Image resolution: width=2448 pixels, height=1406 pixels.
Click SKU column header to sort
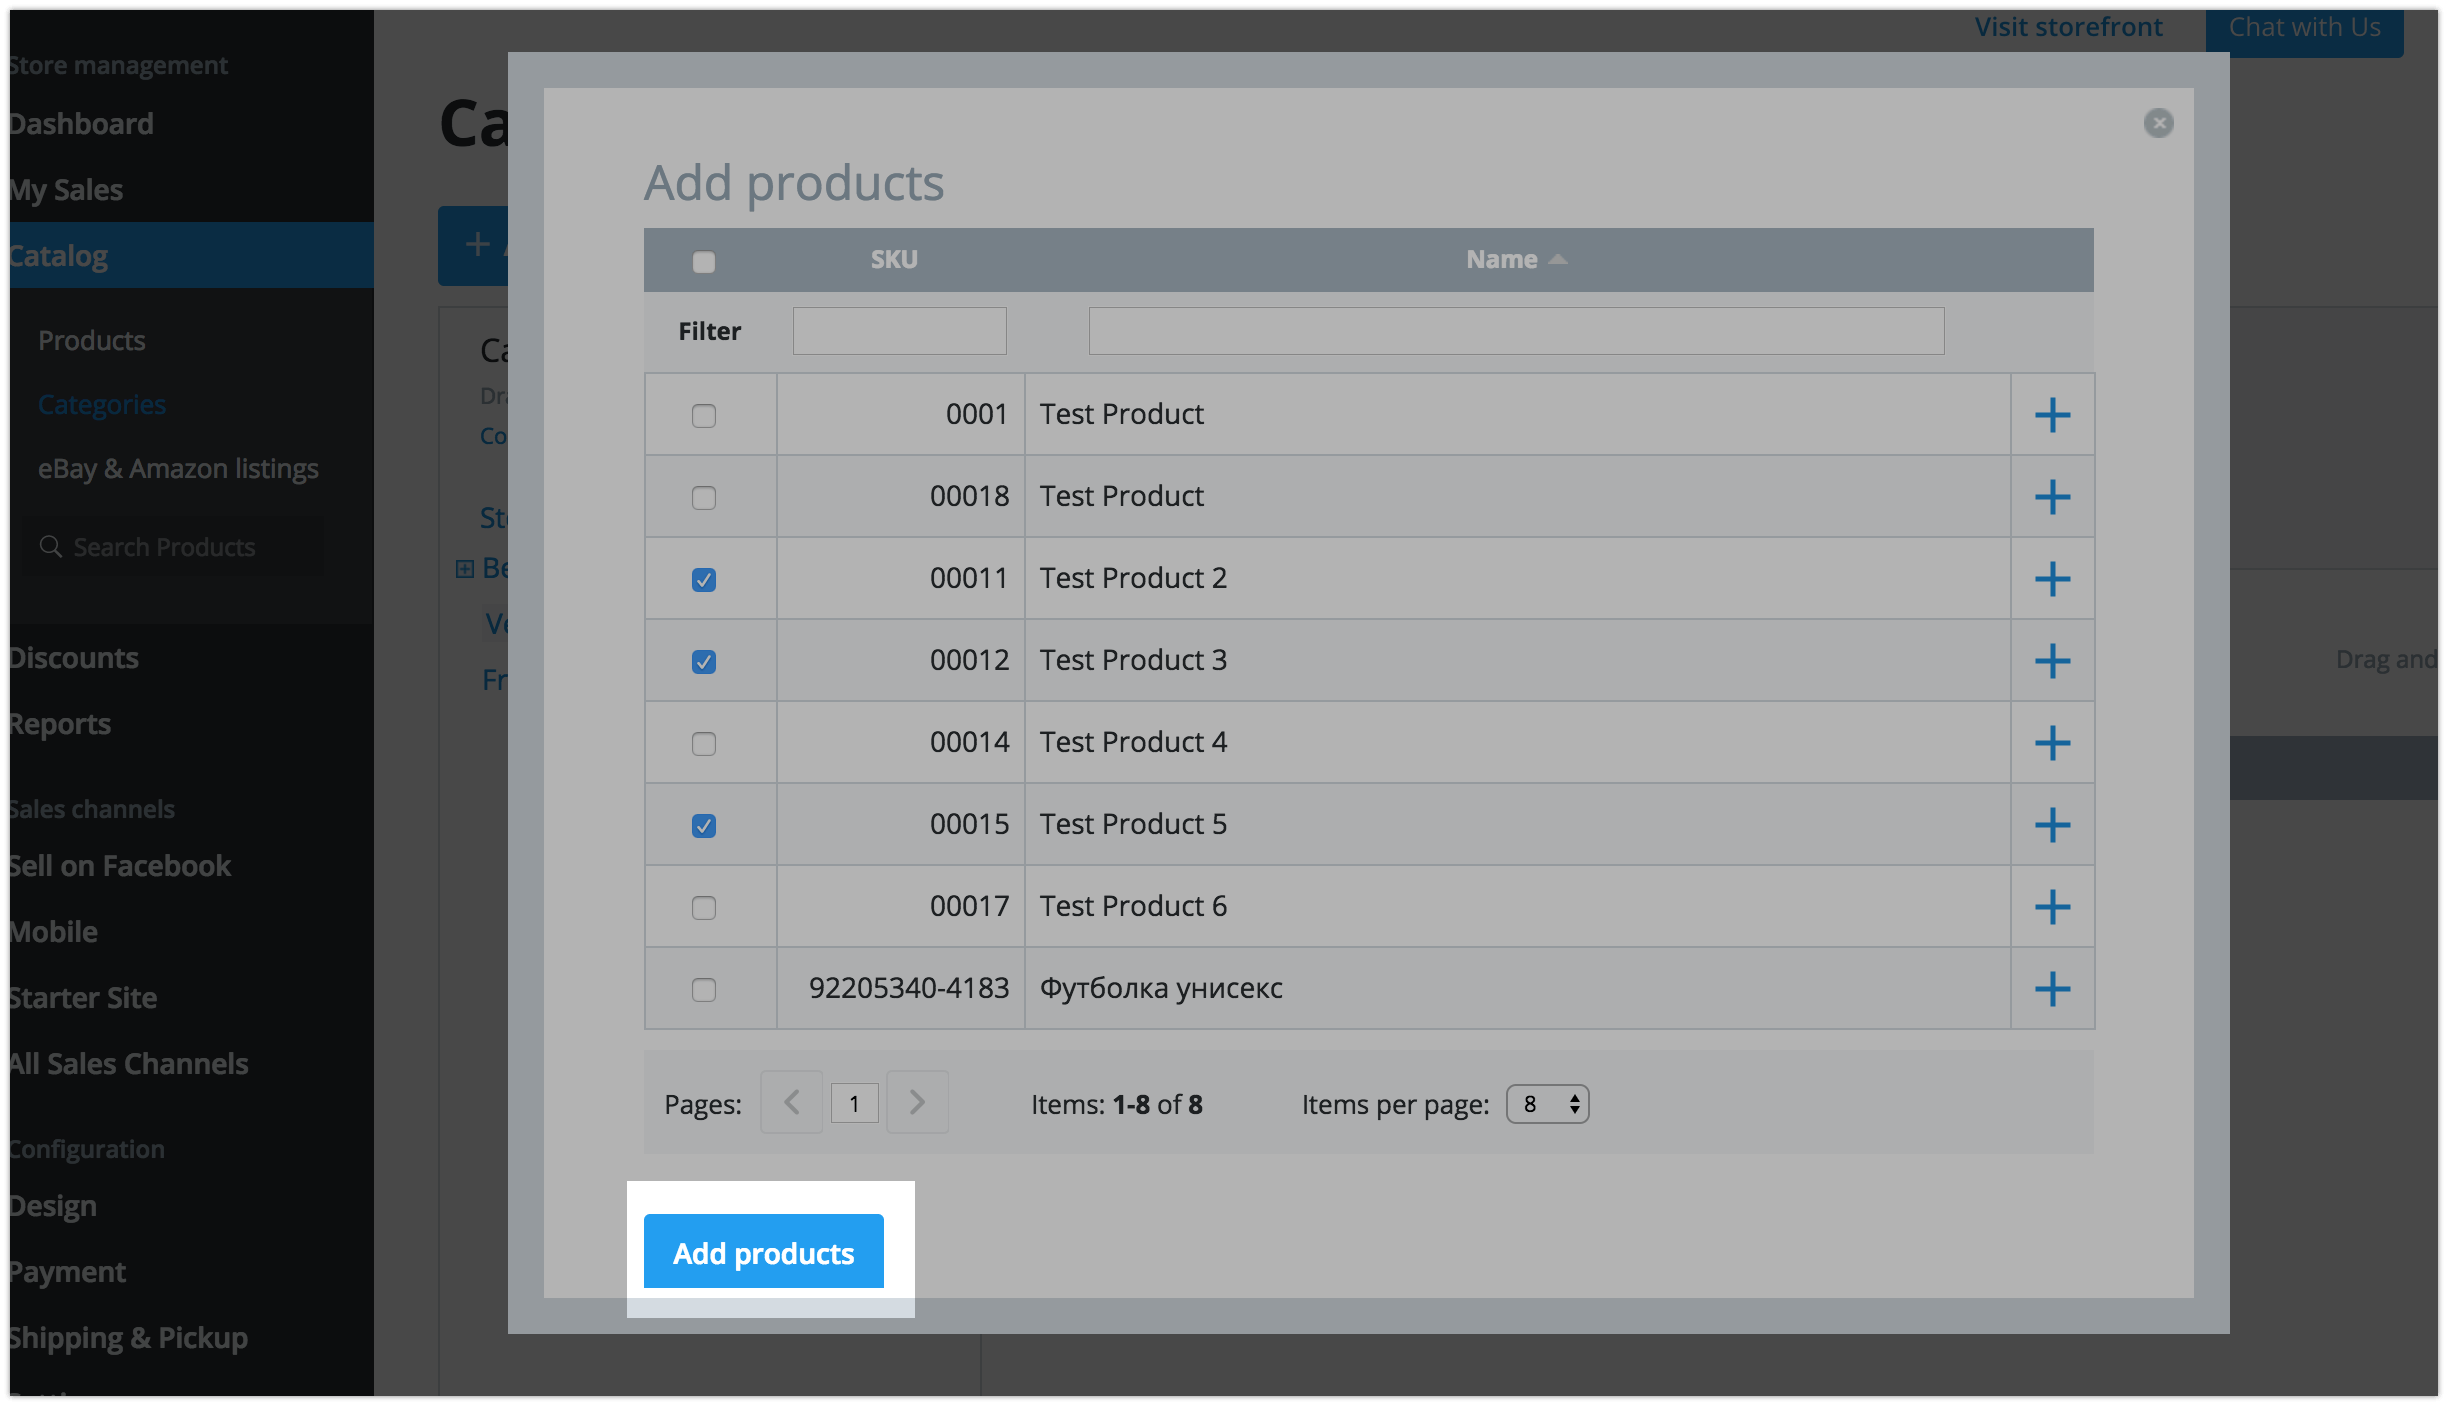tap(894, 259)
